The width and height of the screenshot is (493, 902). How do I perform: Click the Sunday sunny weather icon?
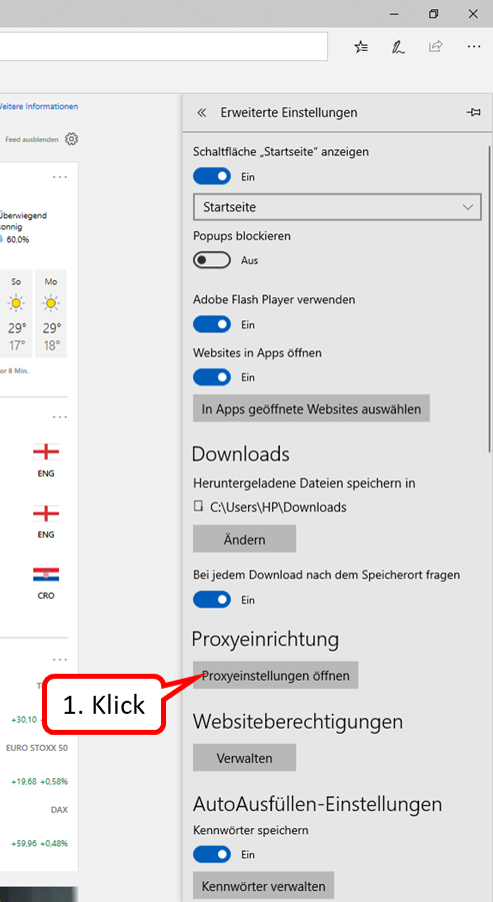click(17, 302)
